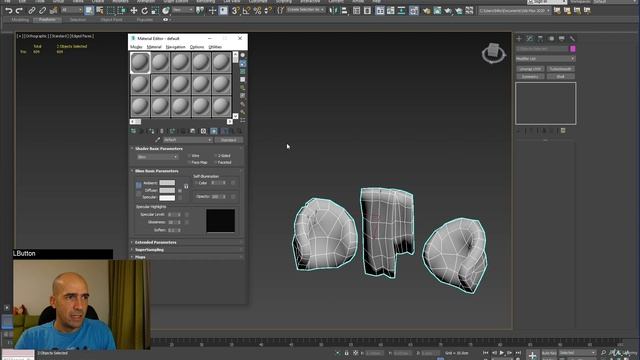
Task: Open the Navigation menu in Material Editor
Action: click(x=176, y=47)
